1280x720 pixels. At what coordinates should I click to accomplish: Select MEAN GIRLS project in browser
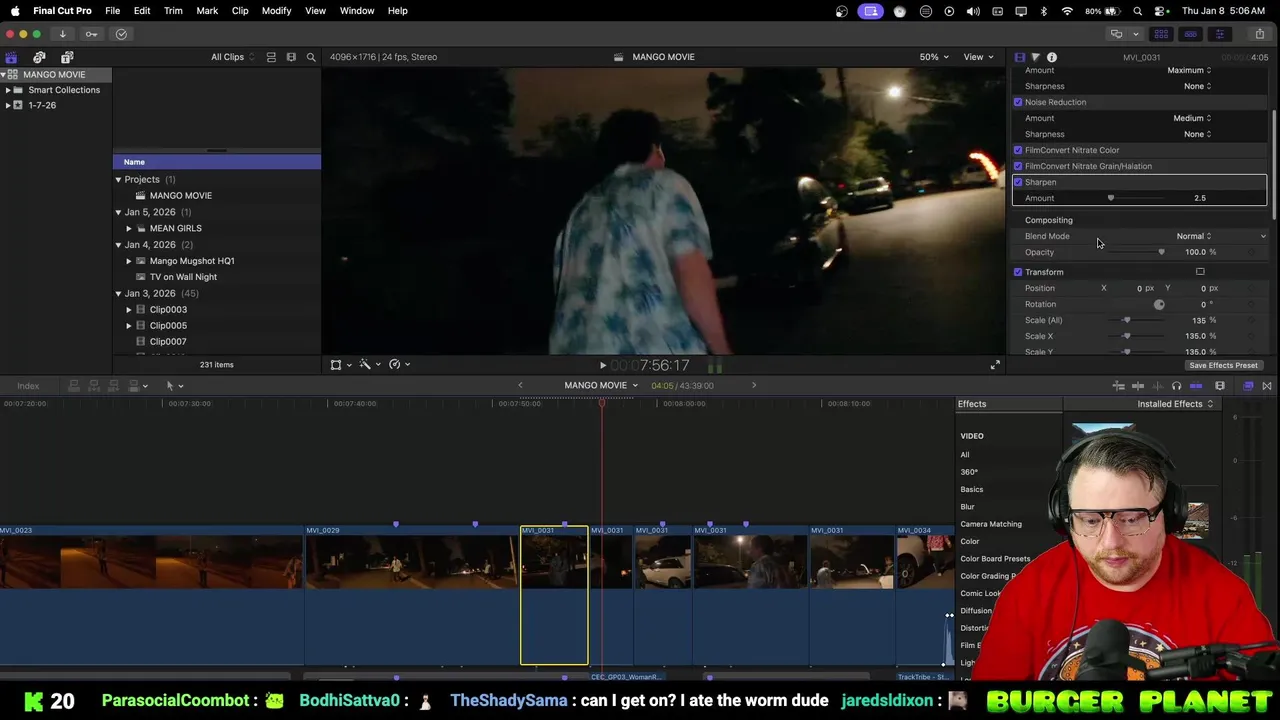(175, 228)
